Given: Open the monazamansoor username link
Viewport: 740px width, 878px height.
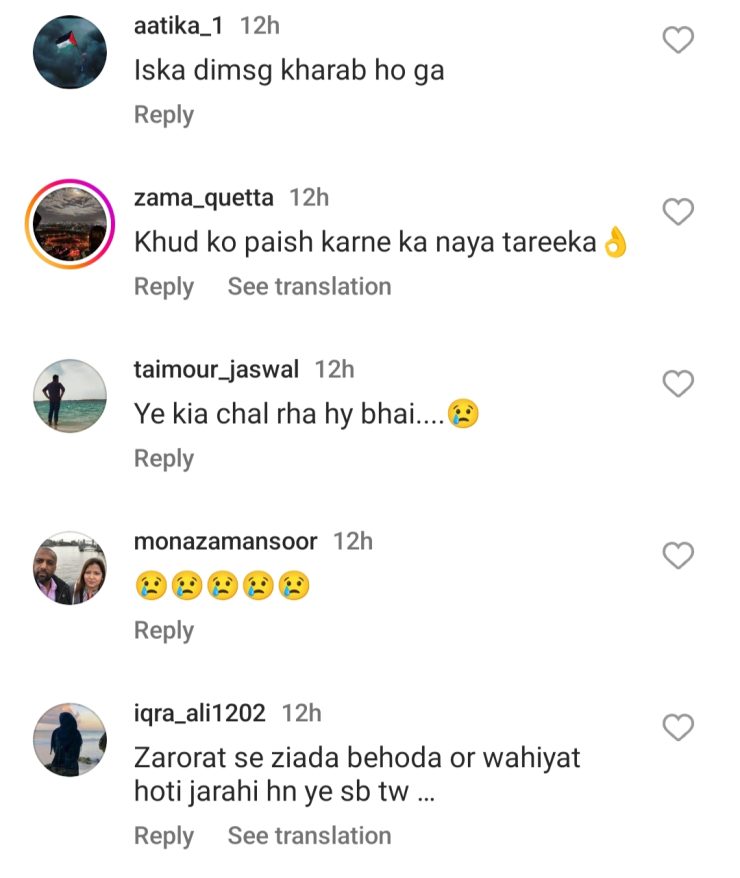Looking at the screenshot, I should (x=225, y=542).
